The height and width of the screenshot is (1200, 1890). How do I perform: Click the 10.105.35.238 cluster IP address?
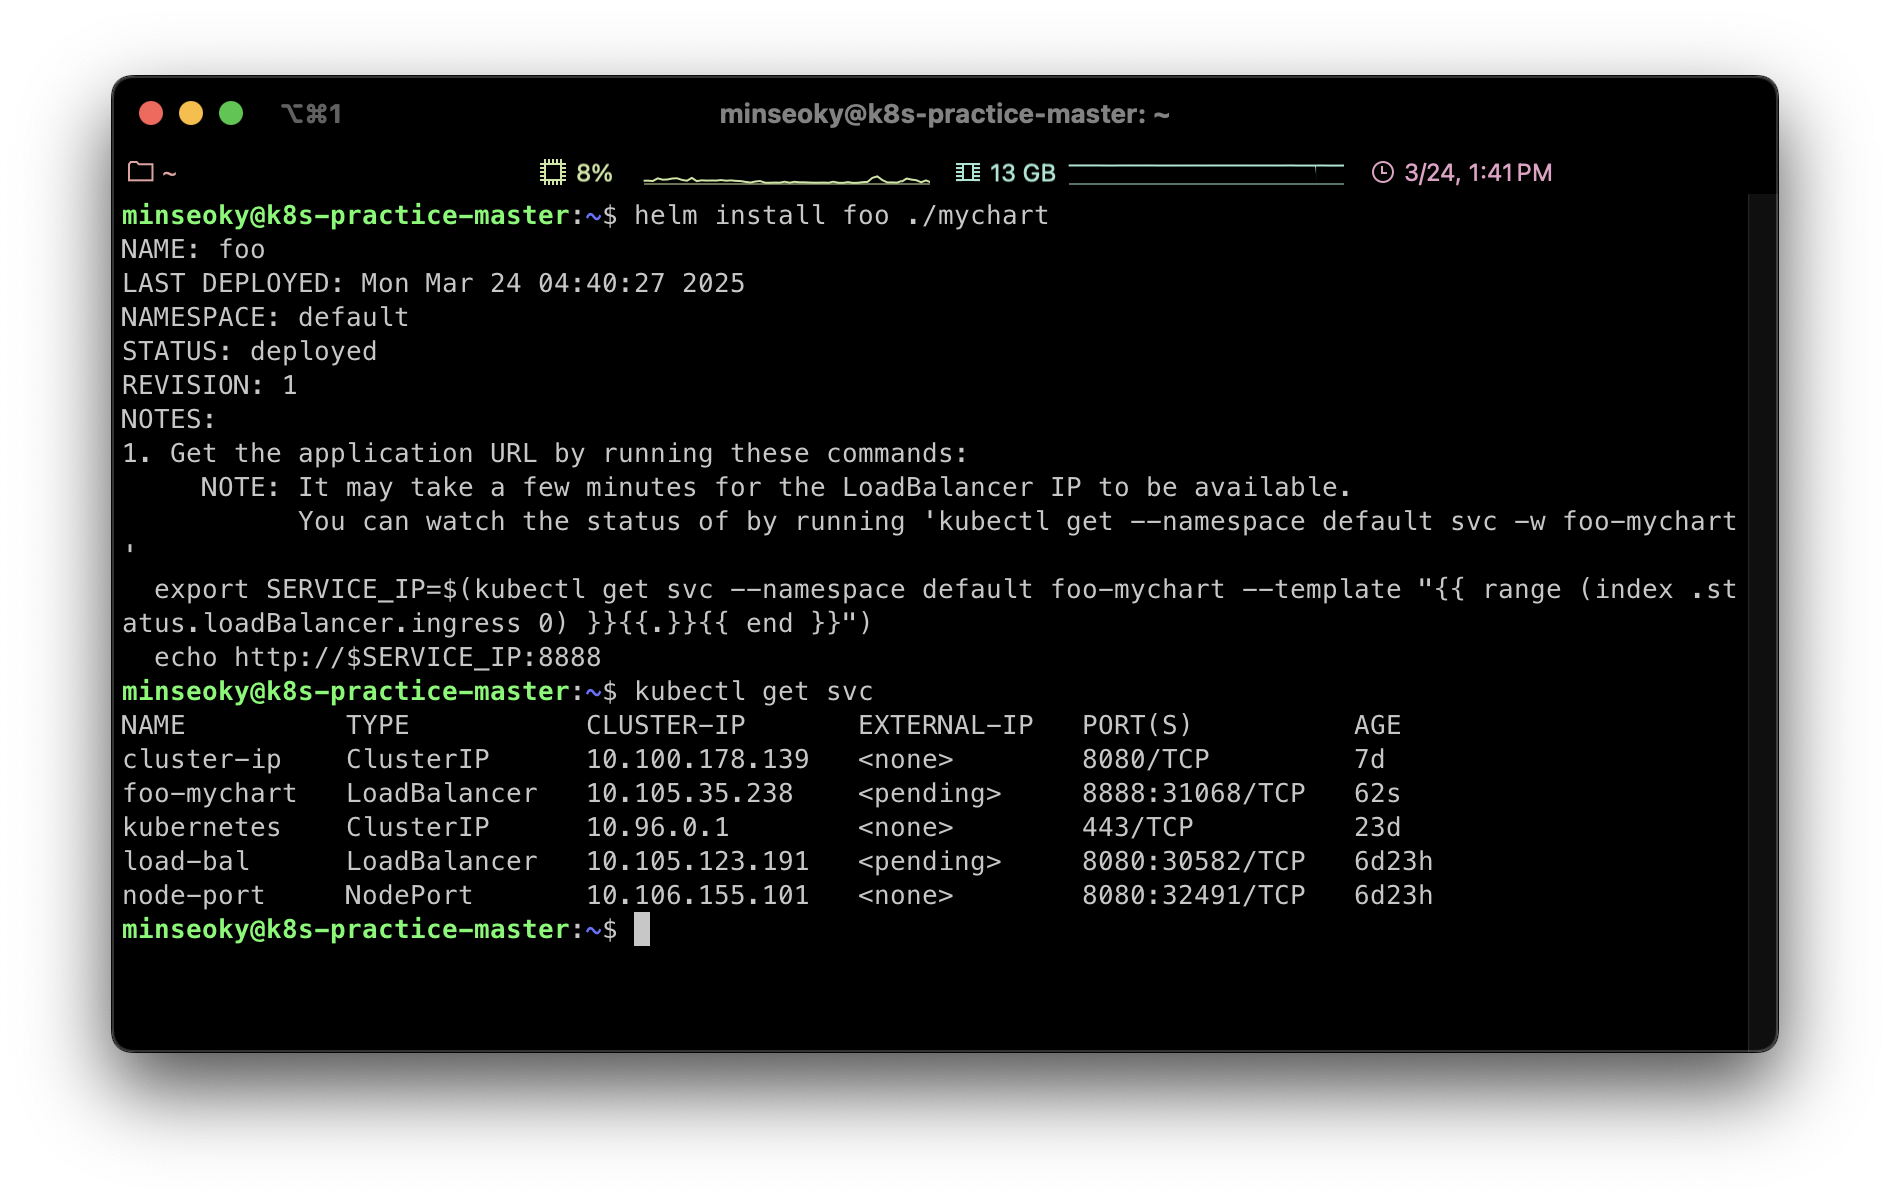(689, 793)
